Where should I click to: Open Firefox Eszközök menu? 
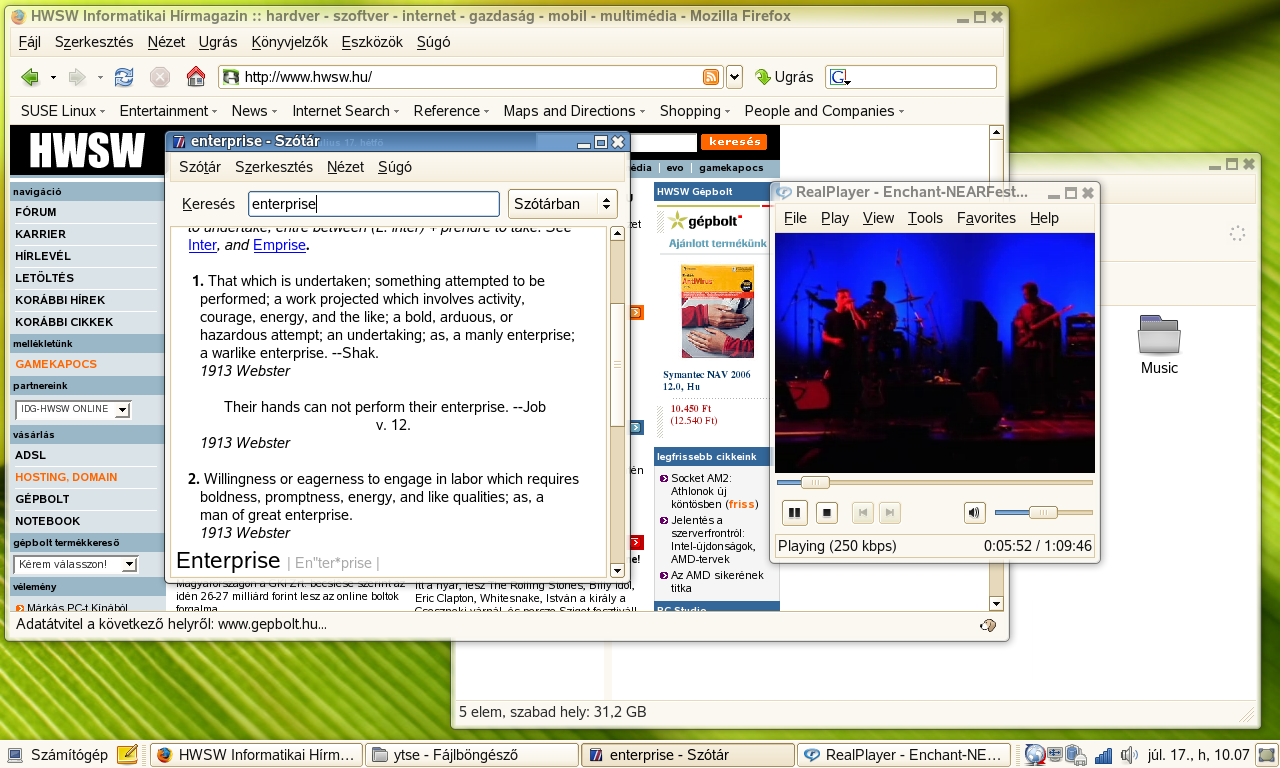[x=372, y=42]
